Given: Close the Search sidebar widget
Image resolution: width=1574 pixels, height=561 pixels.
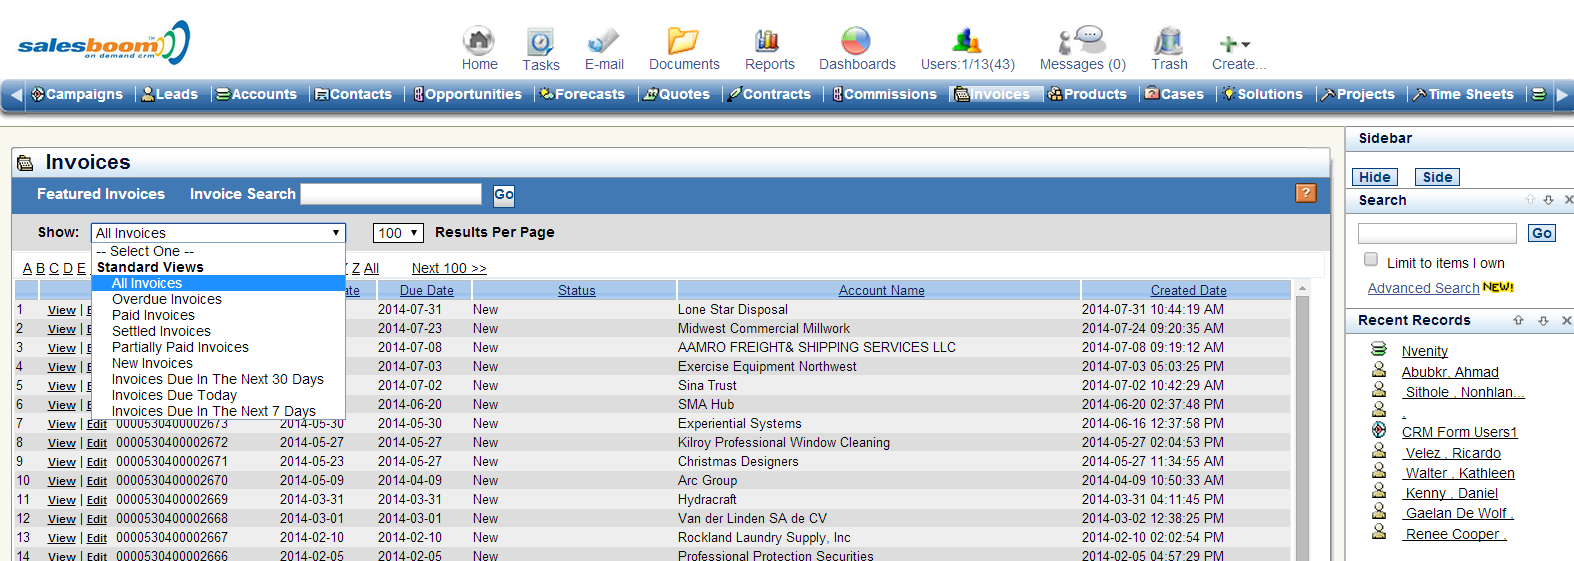Looking at the screenshot, I should [1568, 200].
